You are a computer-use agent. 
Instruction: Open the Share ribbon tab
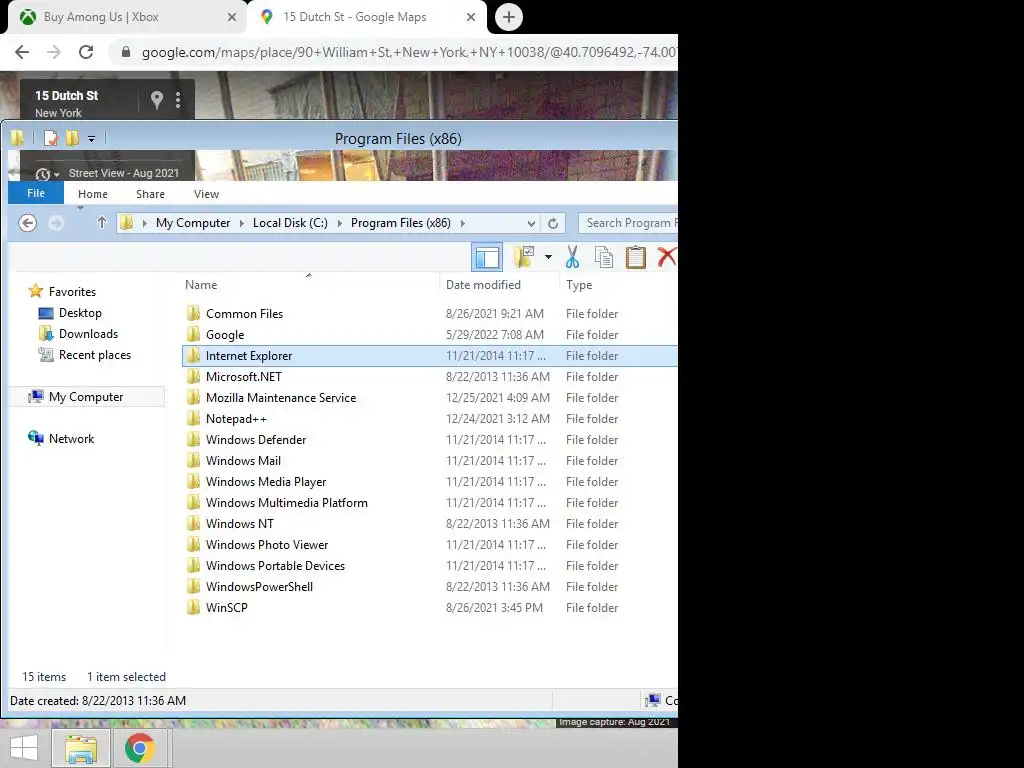point(150,194)
